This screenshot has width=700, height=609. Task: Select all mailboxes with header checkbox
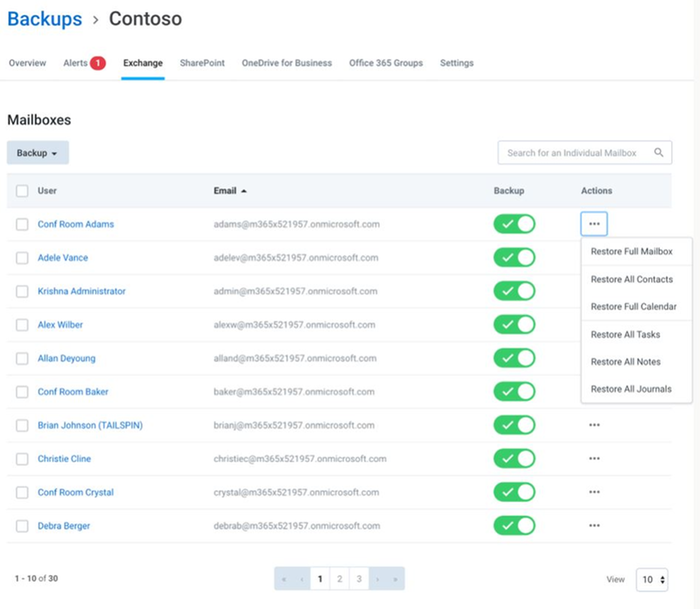[x=22, y=191]
